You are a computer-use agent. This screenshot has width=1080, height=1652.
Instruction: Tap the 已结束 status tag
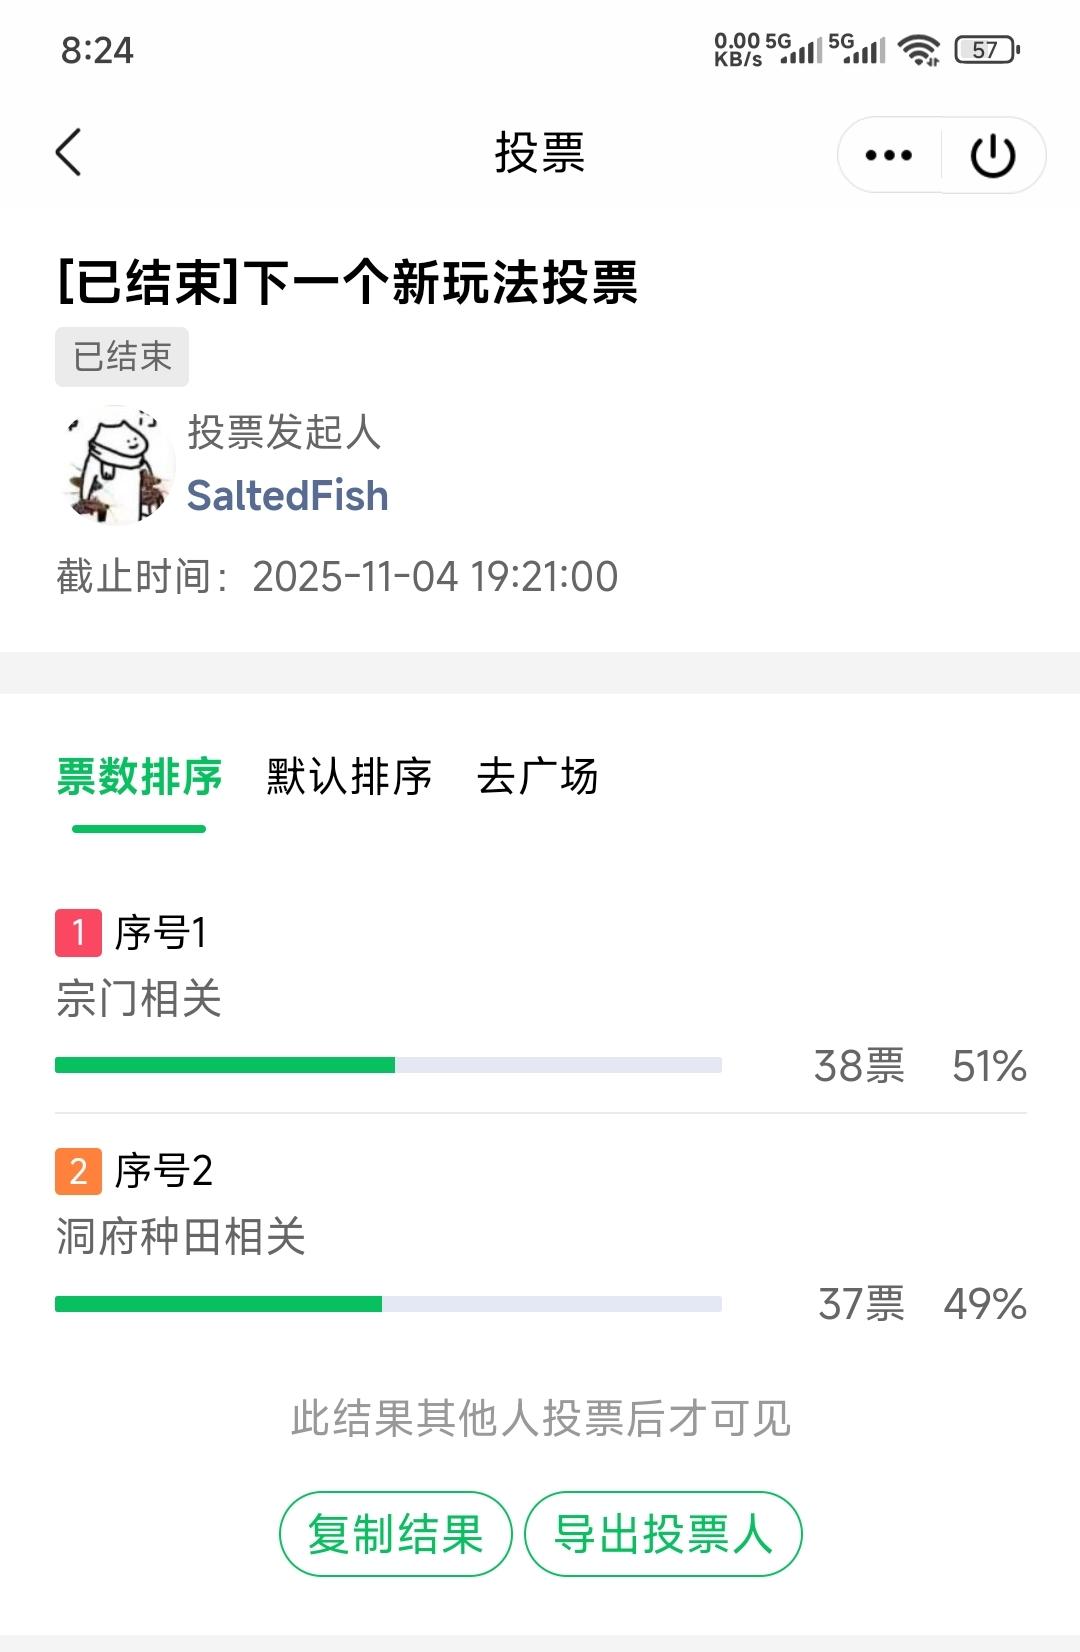point(122,357)
